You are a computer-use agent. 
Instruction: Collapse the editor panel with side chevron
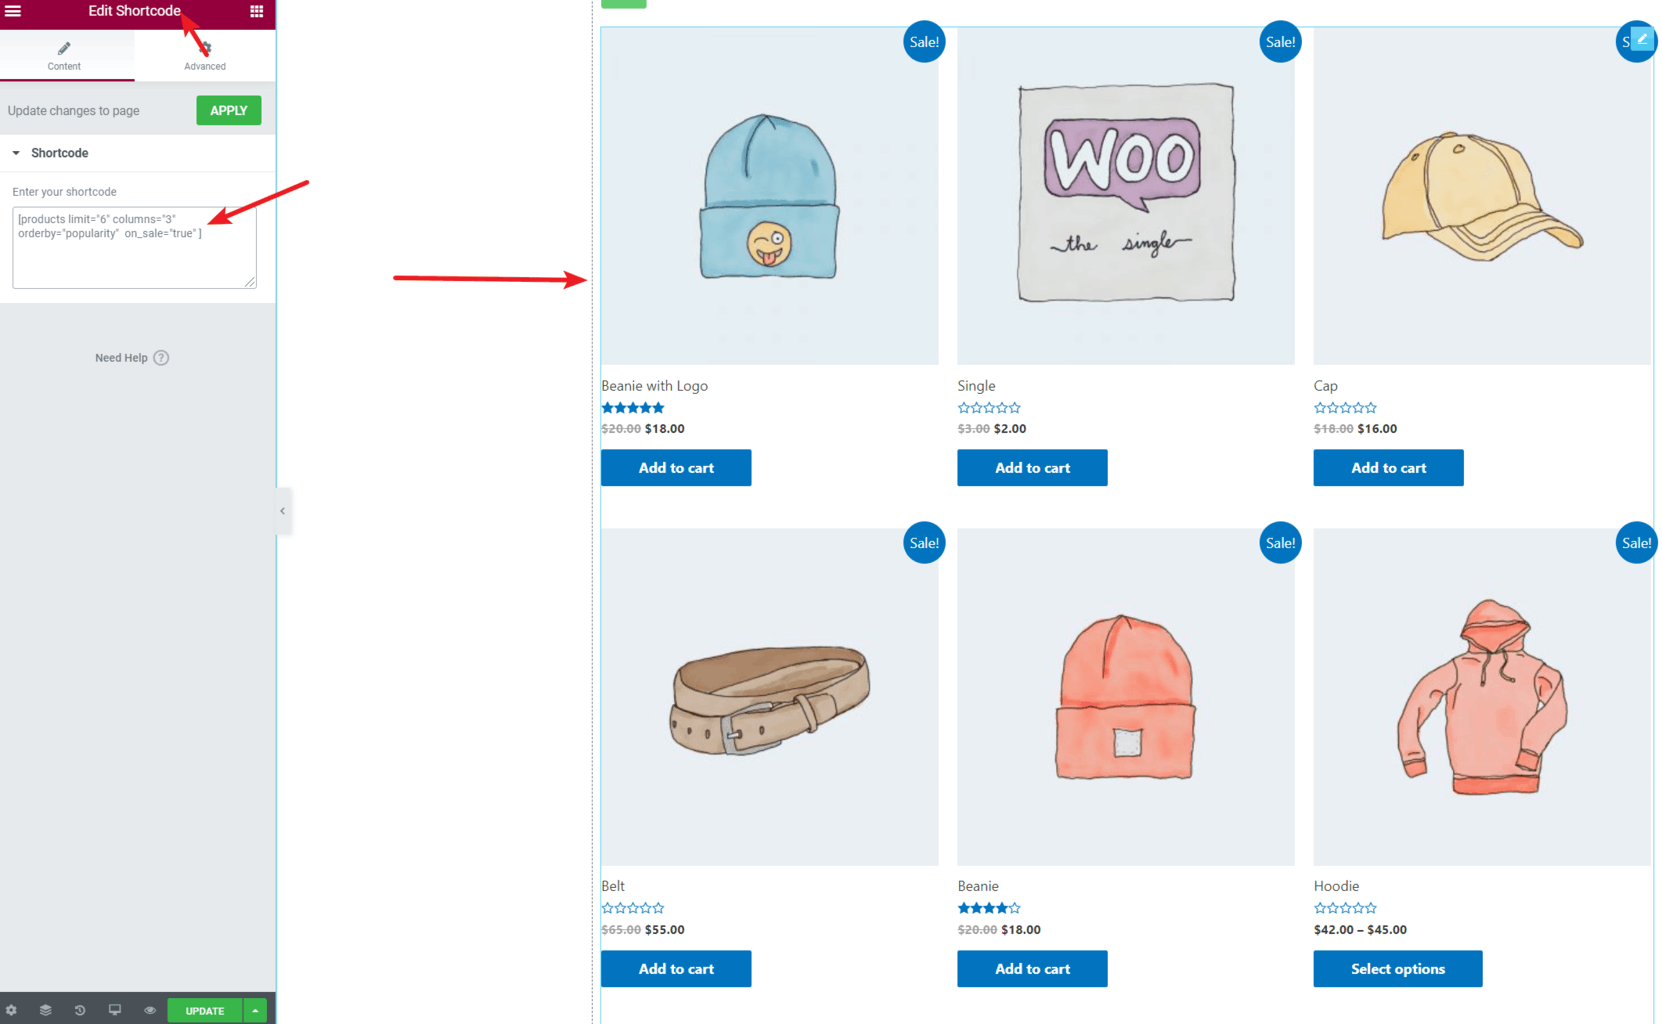click(x=283, y=511)
